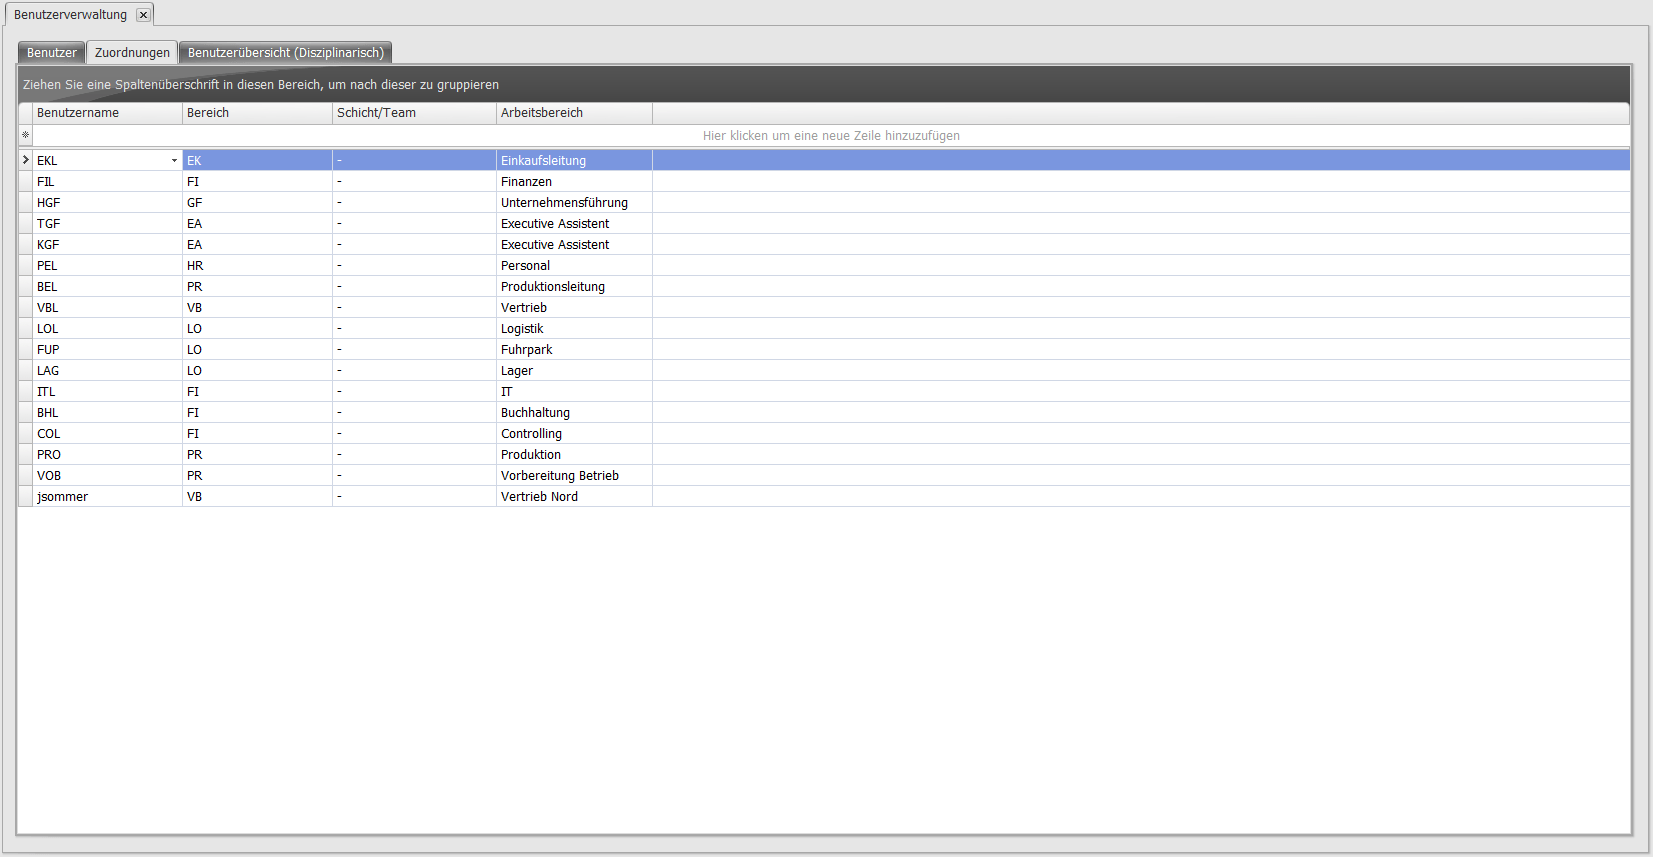Image resolution: width=1653 pixels, height=857 pixels.
Task: Select row header of the COL row
Action: 25,434
